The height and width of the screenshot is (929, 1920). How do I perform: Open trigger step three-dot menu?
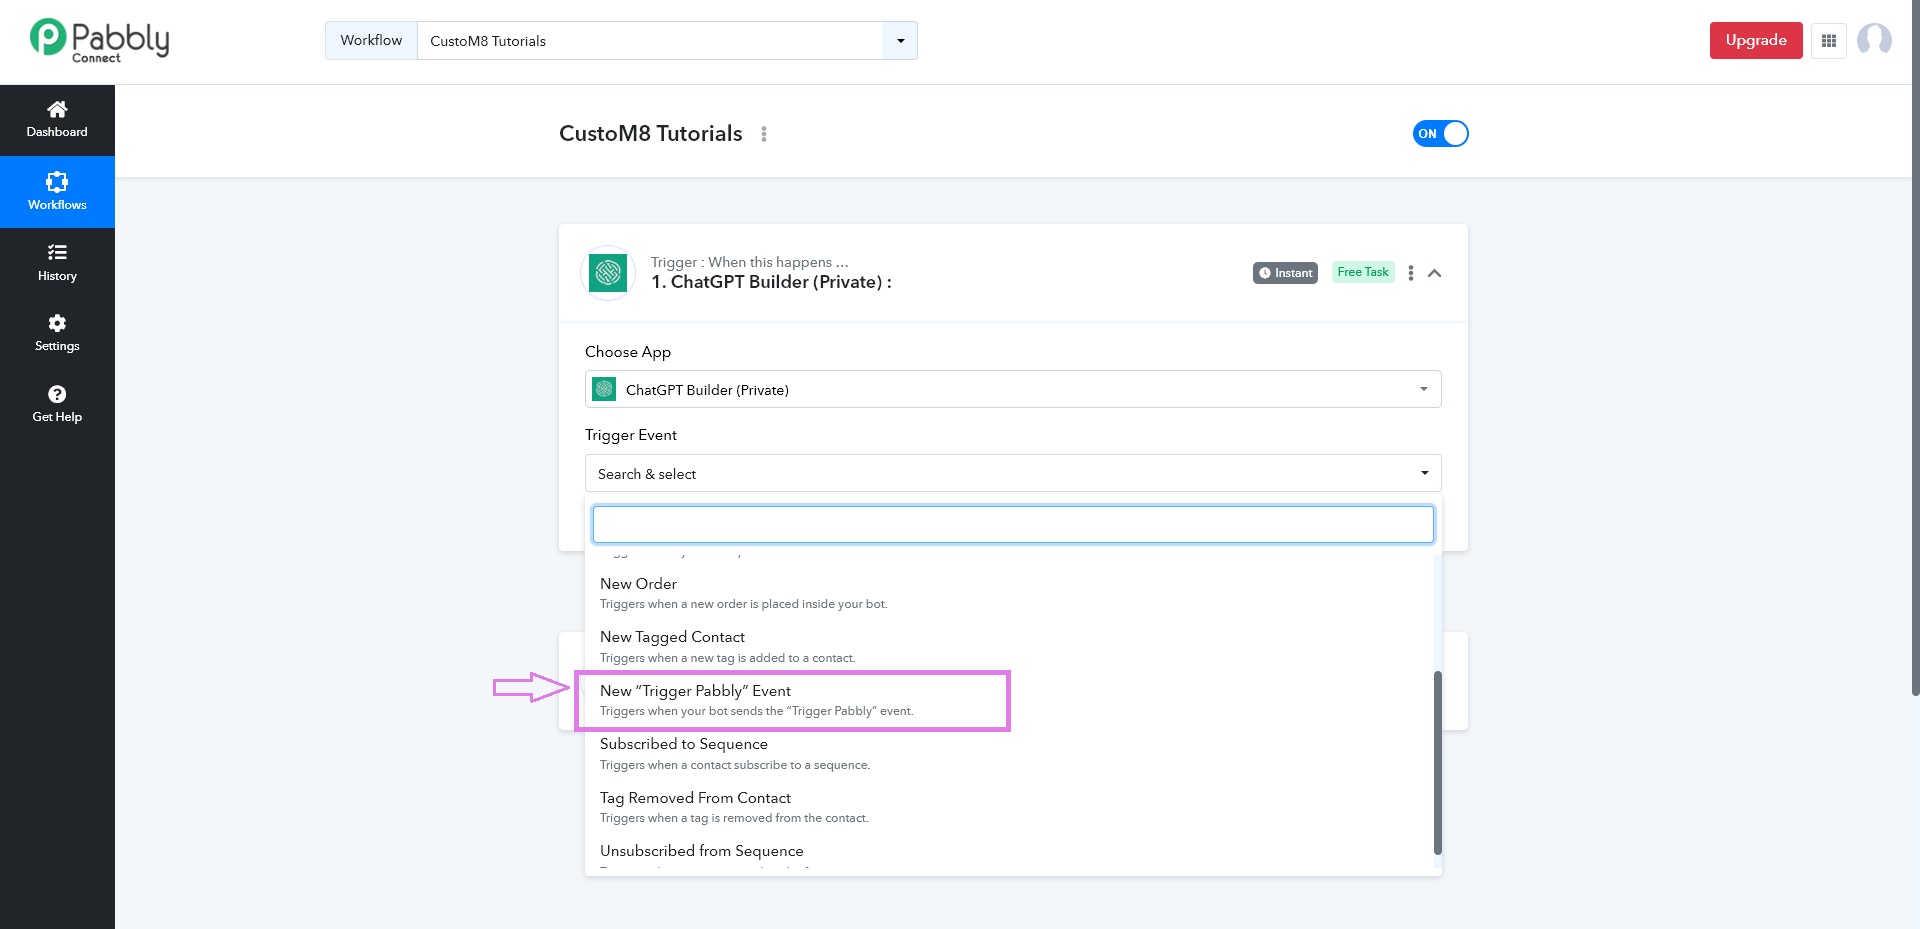point(1411,273)
